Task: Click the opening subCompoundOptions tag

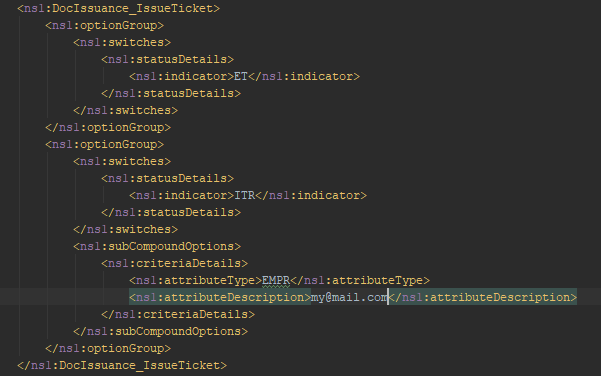Action: coord(157,246)
